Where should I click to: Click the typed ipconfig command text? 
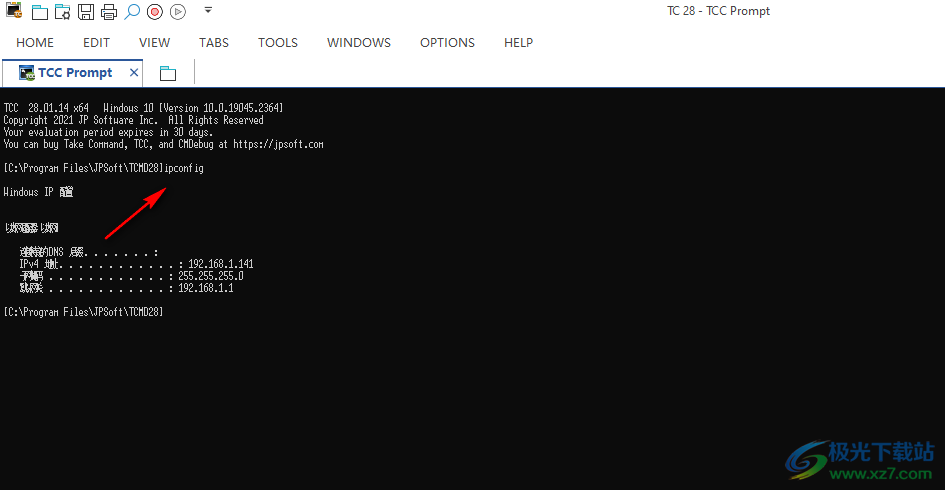pyautogui.click(x=184, y=168)
